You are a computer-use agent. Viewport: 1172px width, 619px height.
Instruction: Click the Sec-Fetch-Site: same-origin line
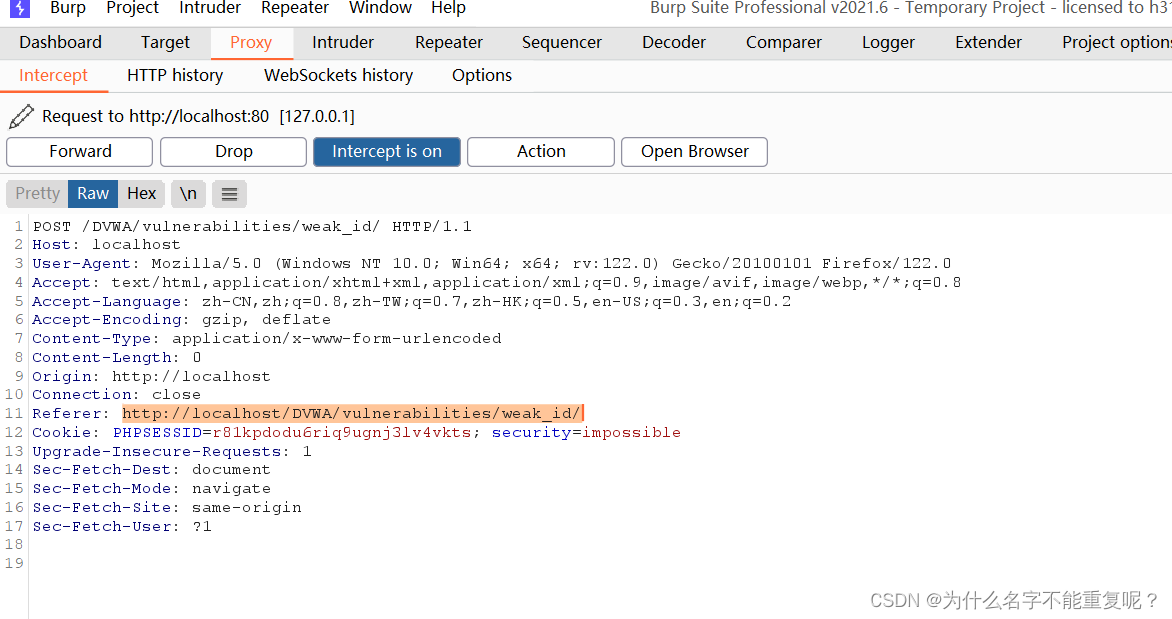click(x=167, y=508)
